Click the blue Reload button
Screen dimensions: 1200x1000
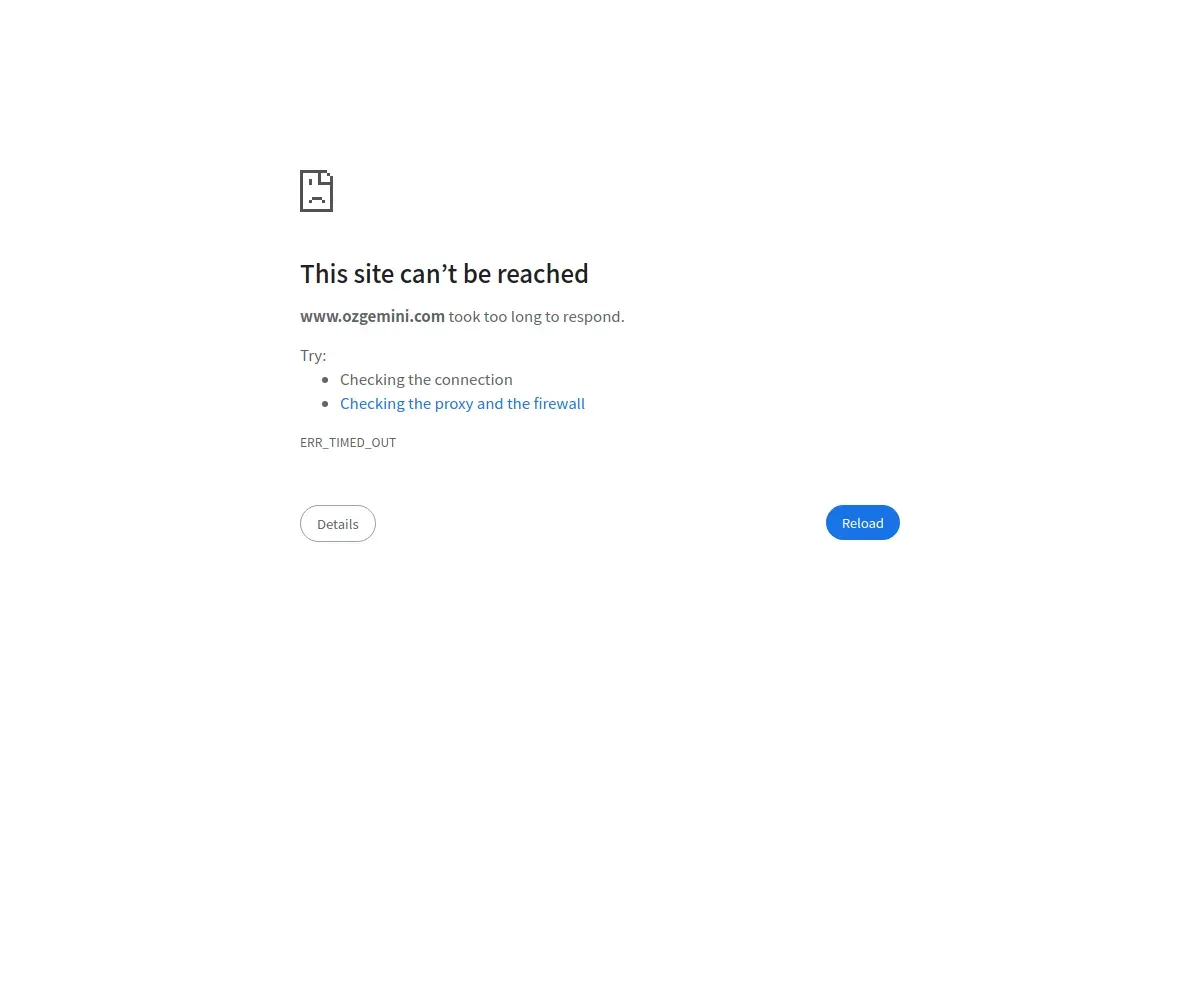pyautogui.click(x=863, y=523)
